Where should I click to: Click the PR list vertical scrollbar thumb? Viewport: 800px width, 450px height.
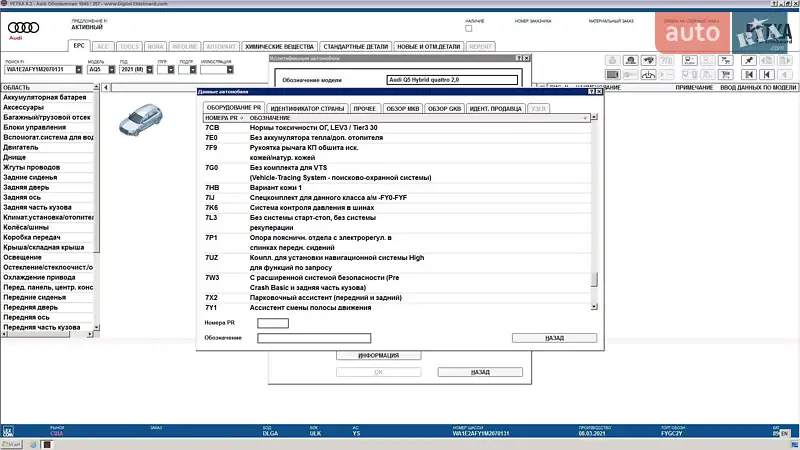(x=594, y=280)
